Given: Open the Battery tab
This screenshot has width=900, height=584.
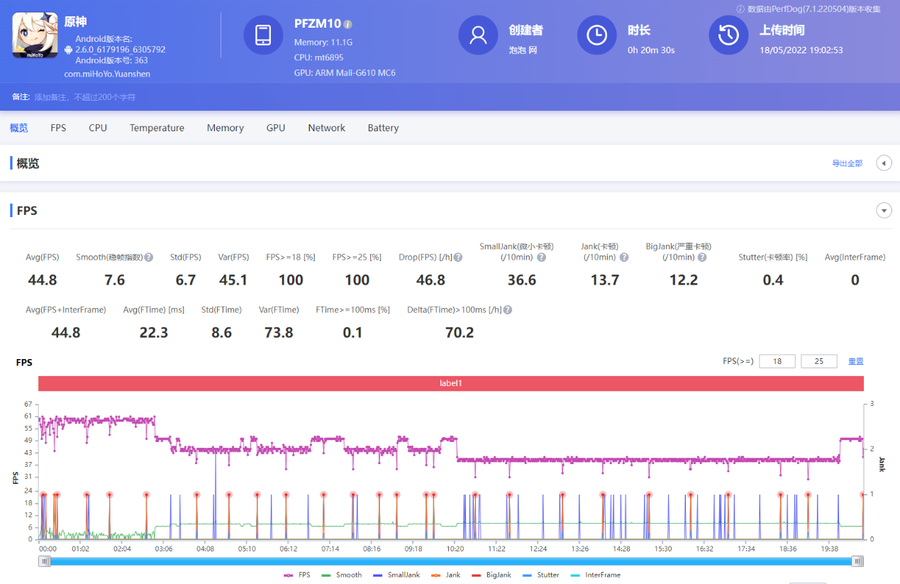Looking at the screenshot, I should tap(383, 128).
